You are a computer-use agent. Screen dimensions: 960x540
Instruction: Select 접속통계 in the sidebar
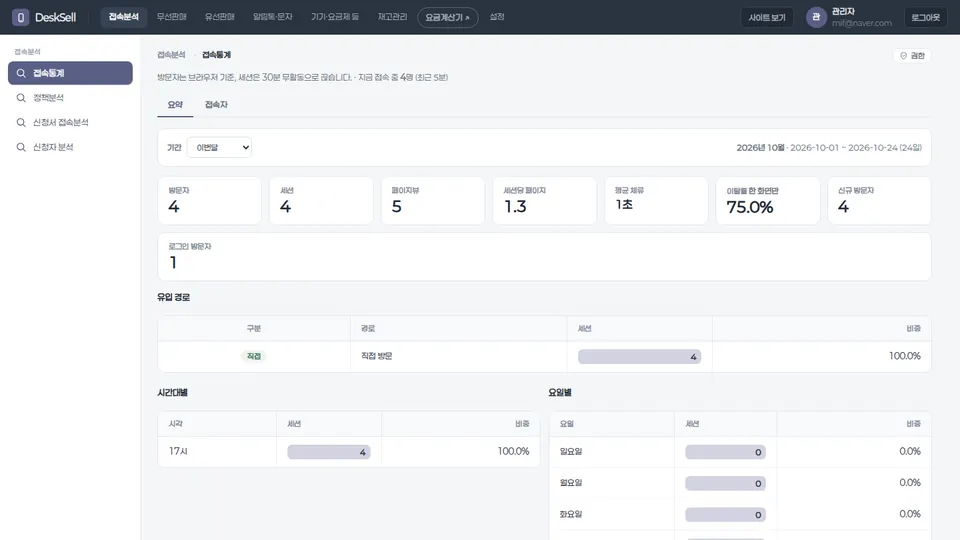point(70,73)
